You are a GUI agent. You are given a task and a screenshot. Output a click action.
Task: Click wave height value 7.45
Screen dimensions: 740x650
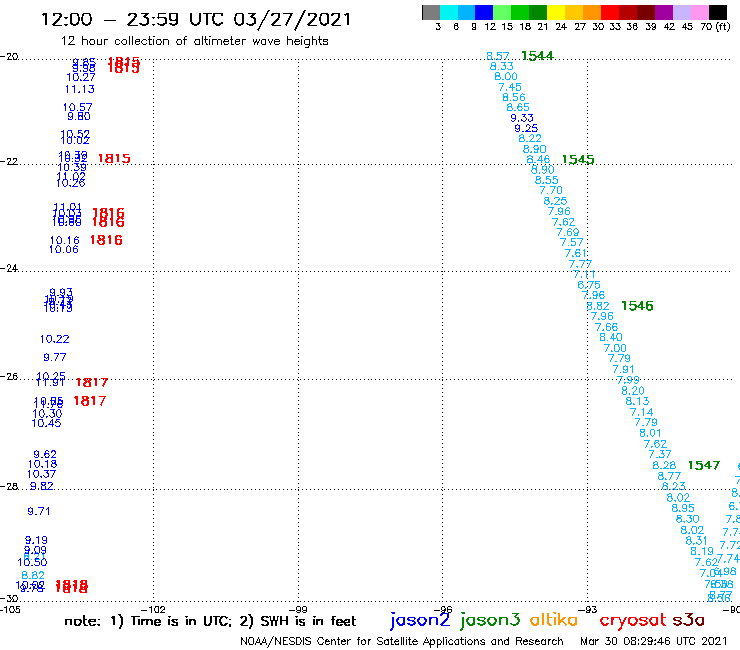[510, 87]
